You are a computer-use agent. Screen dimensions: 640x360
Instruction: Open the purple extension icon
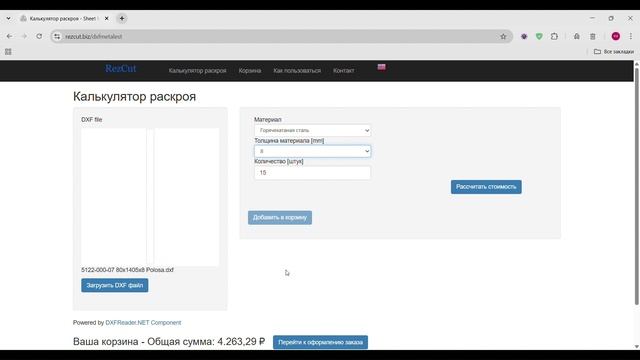click(524, 36)
